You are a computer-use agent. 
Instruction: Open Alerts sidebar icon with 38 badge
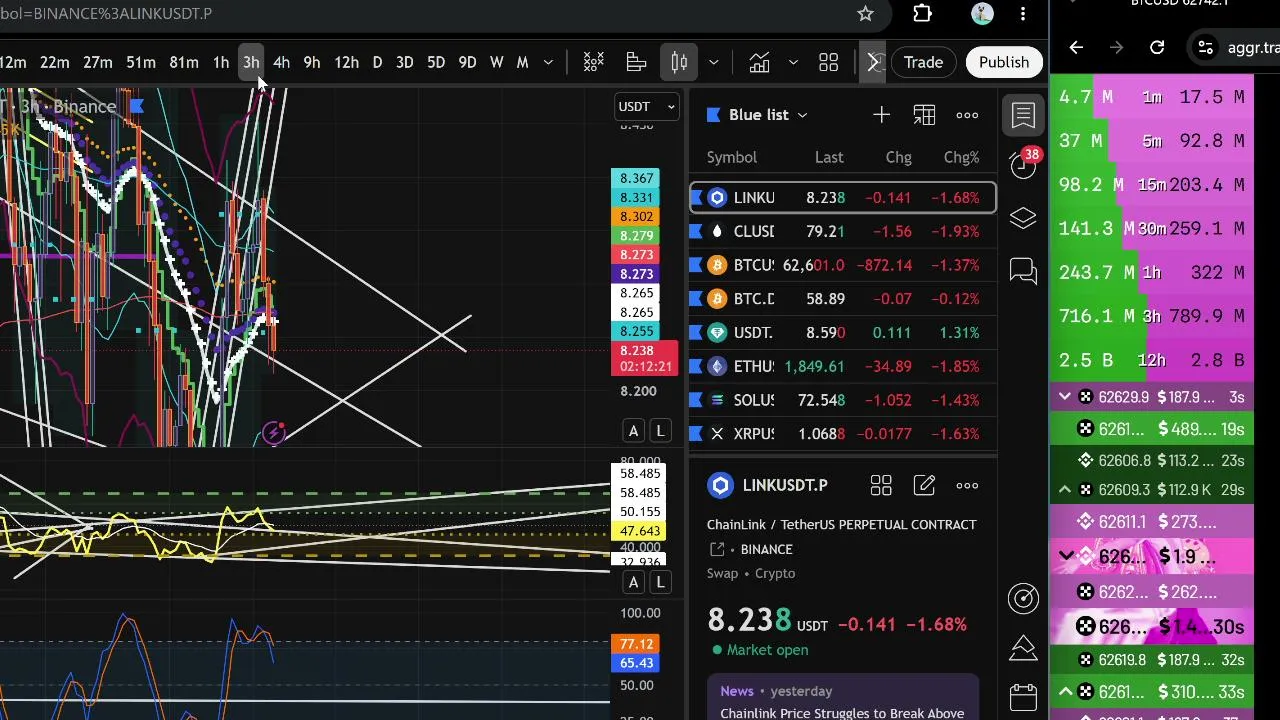pyautogui.click(x=1023, y=166)
